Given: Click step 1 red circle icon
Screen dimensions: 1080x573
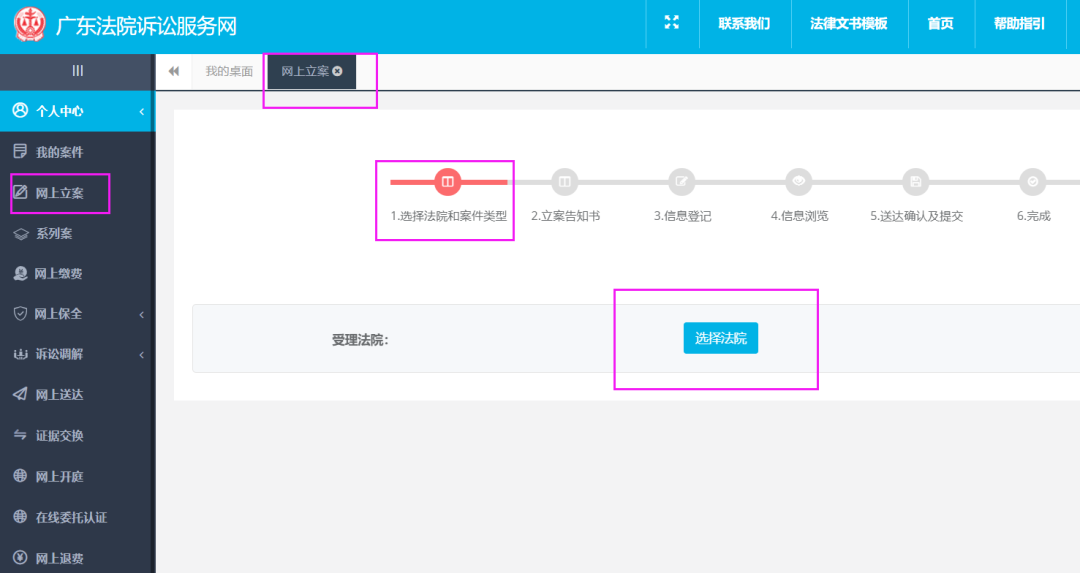Looking at the screenshot, I should pyautogui.click(x=448, y=182).
